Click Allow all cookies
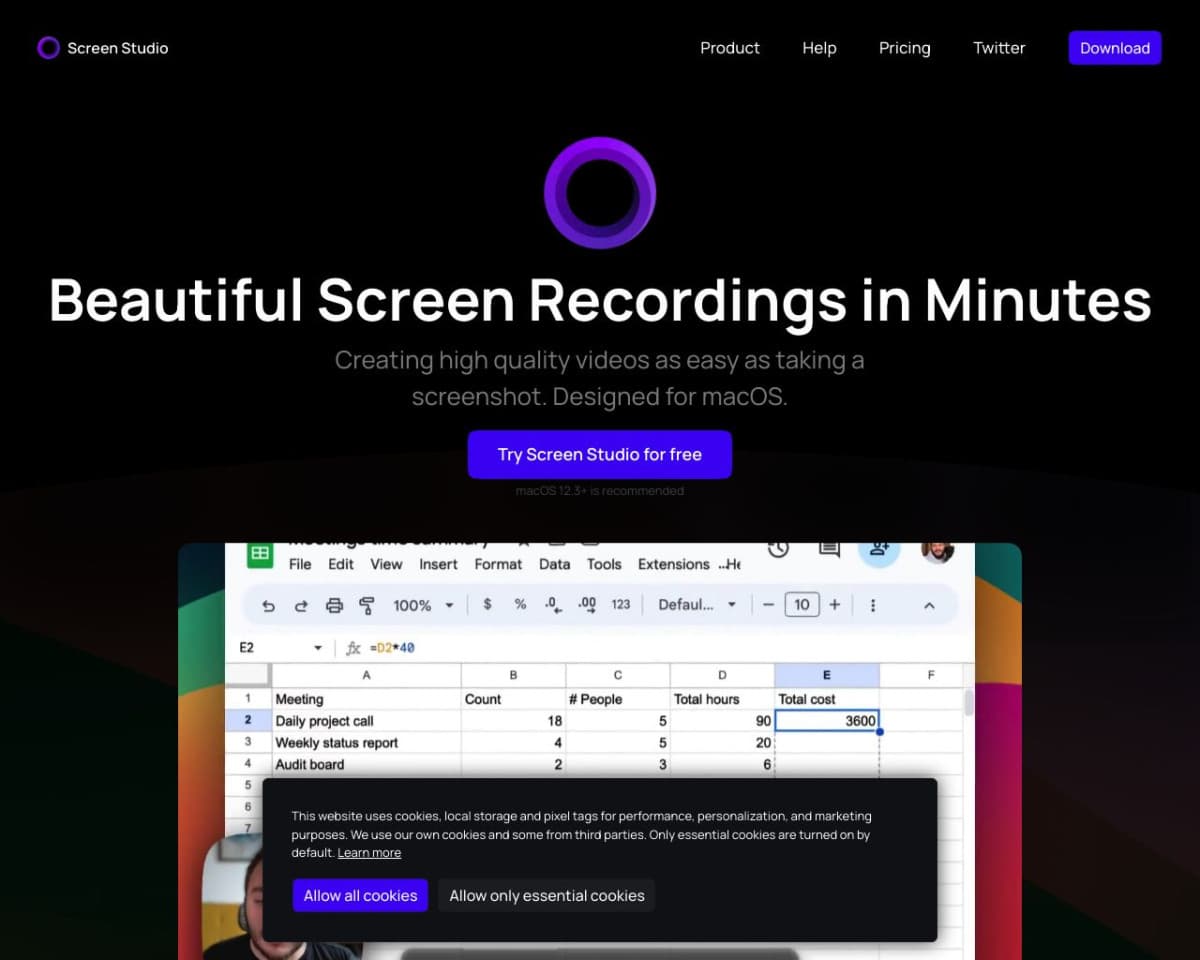The width and height of the screenshot is (1200, 960). (360, 895)
